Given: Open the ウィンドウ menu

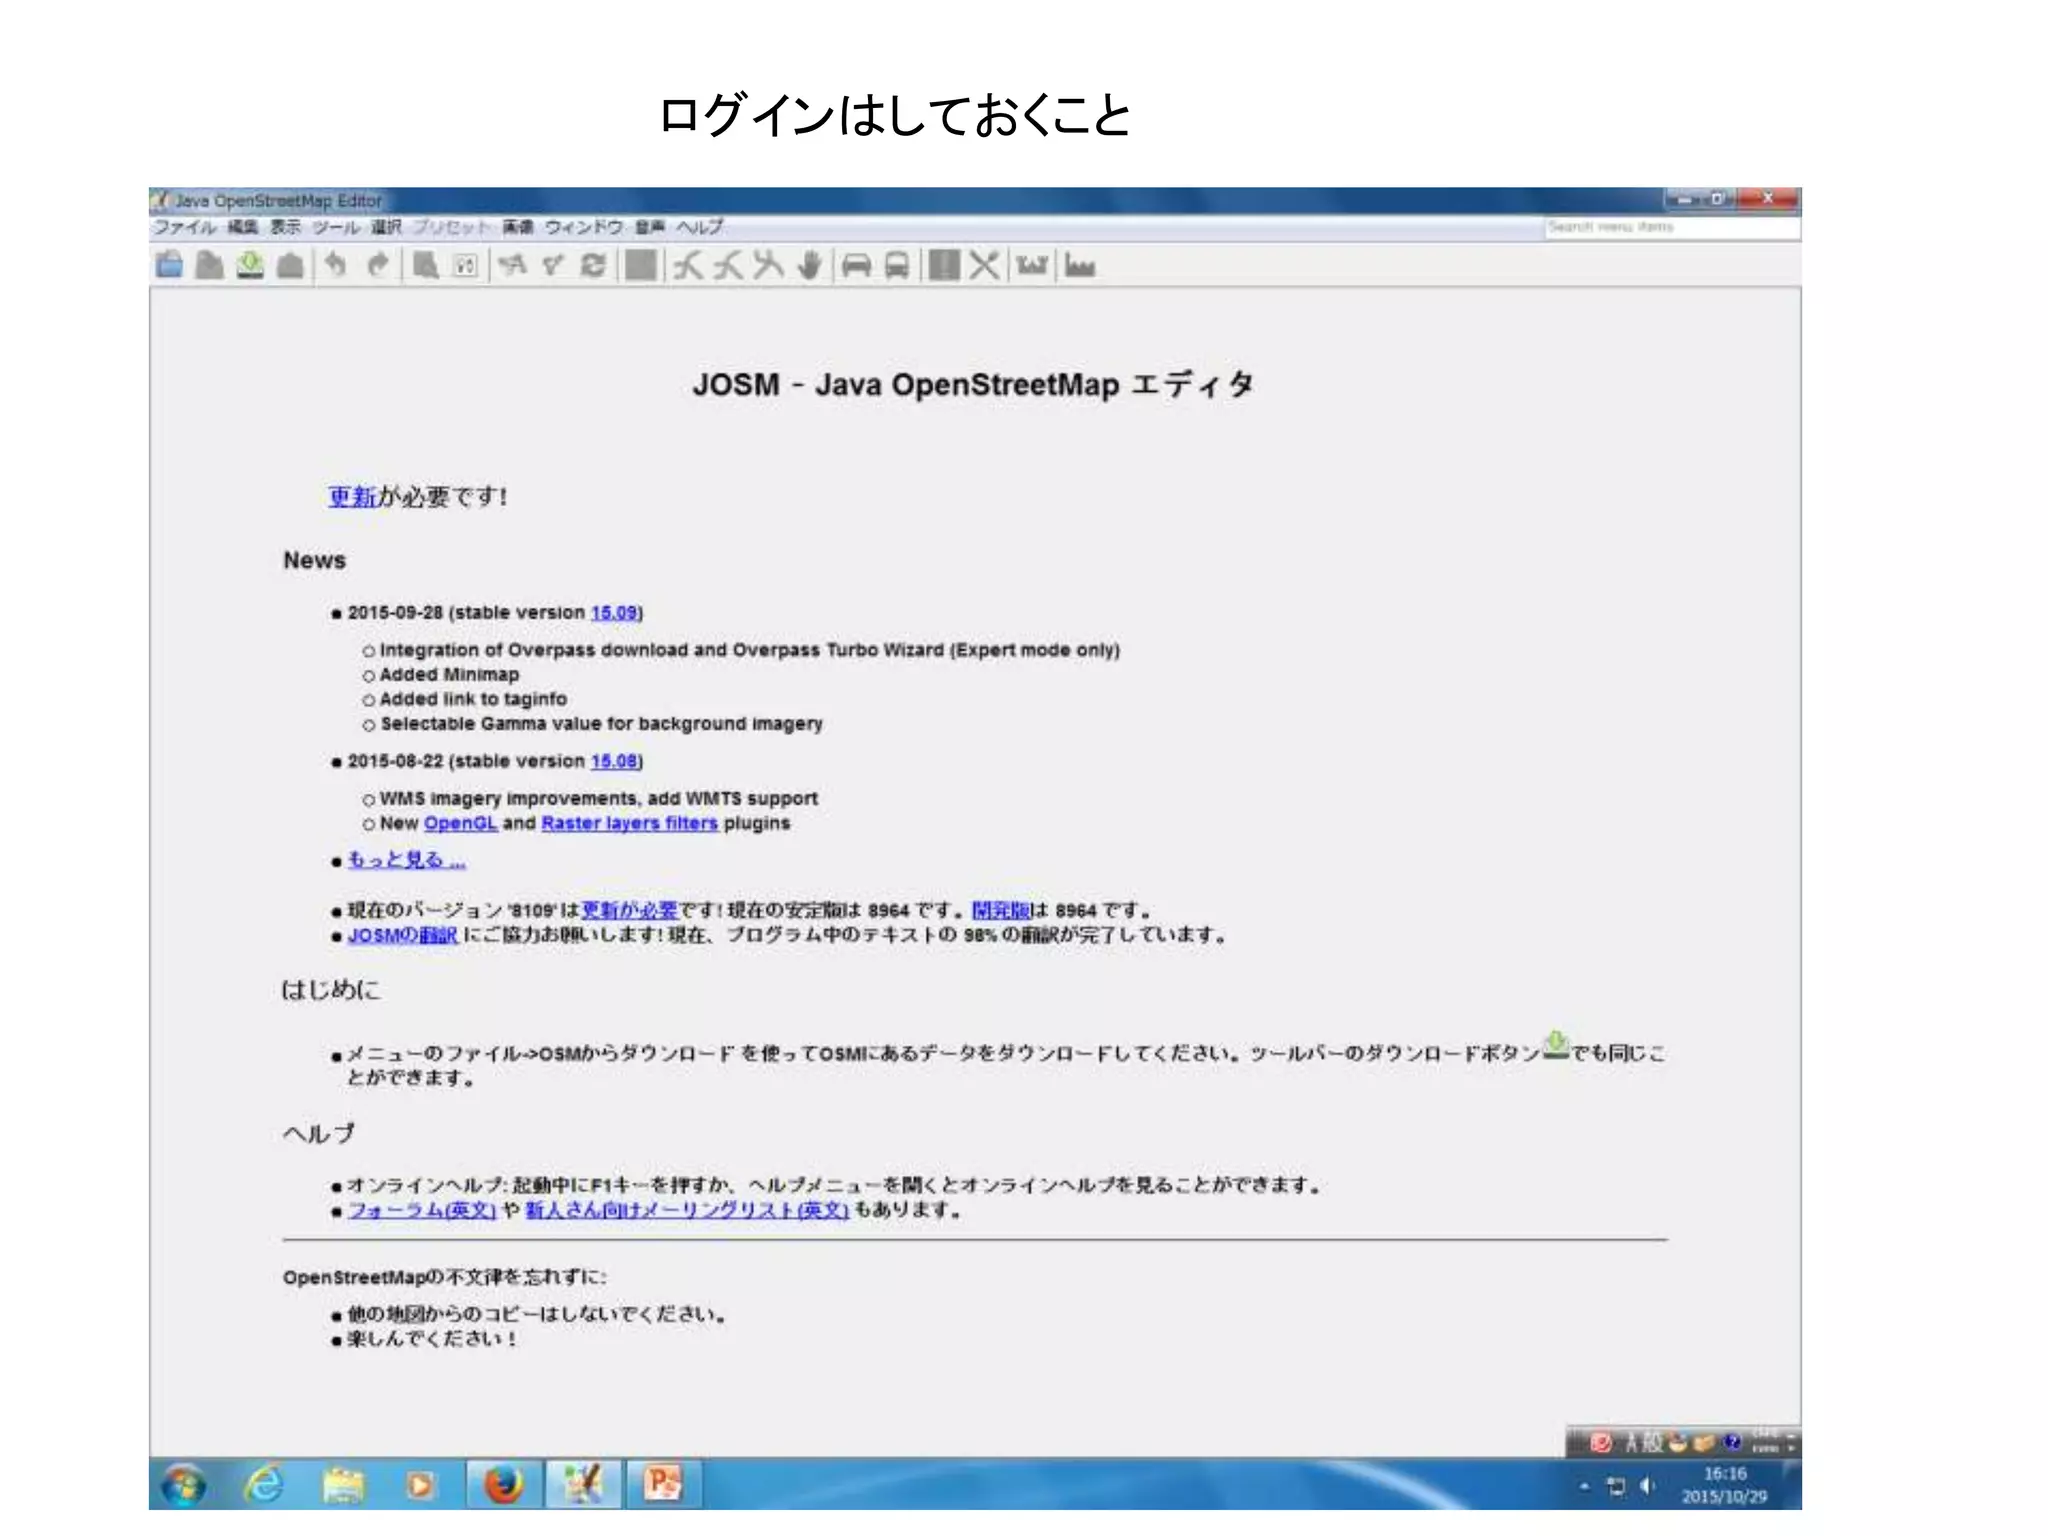Looking at the screenshot, I should (x=584, y=227).
